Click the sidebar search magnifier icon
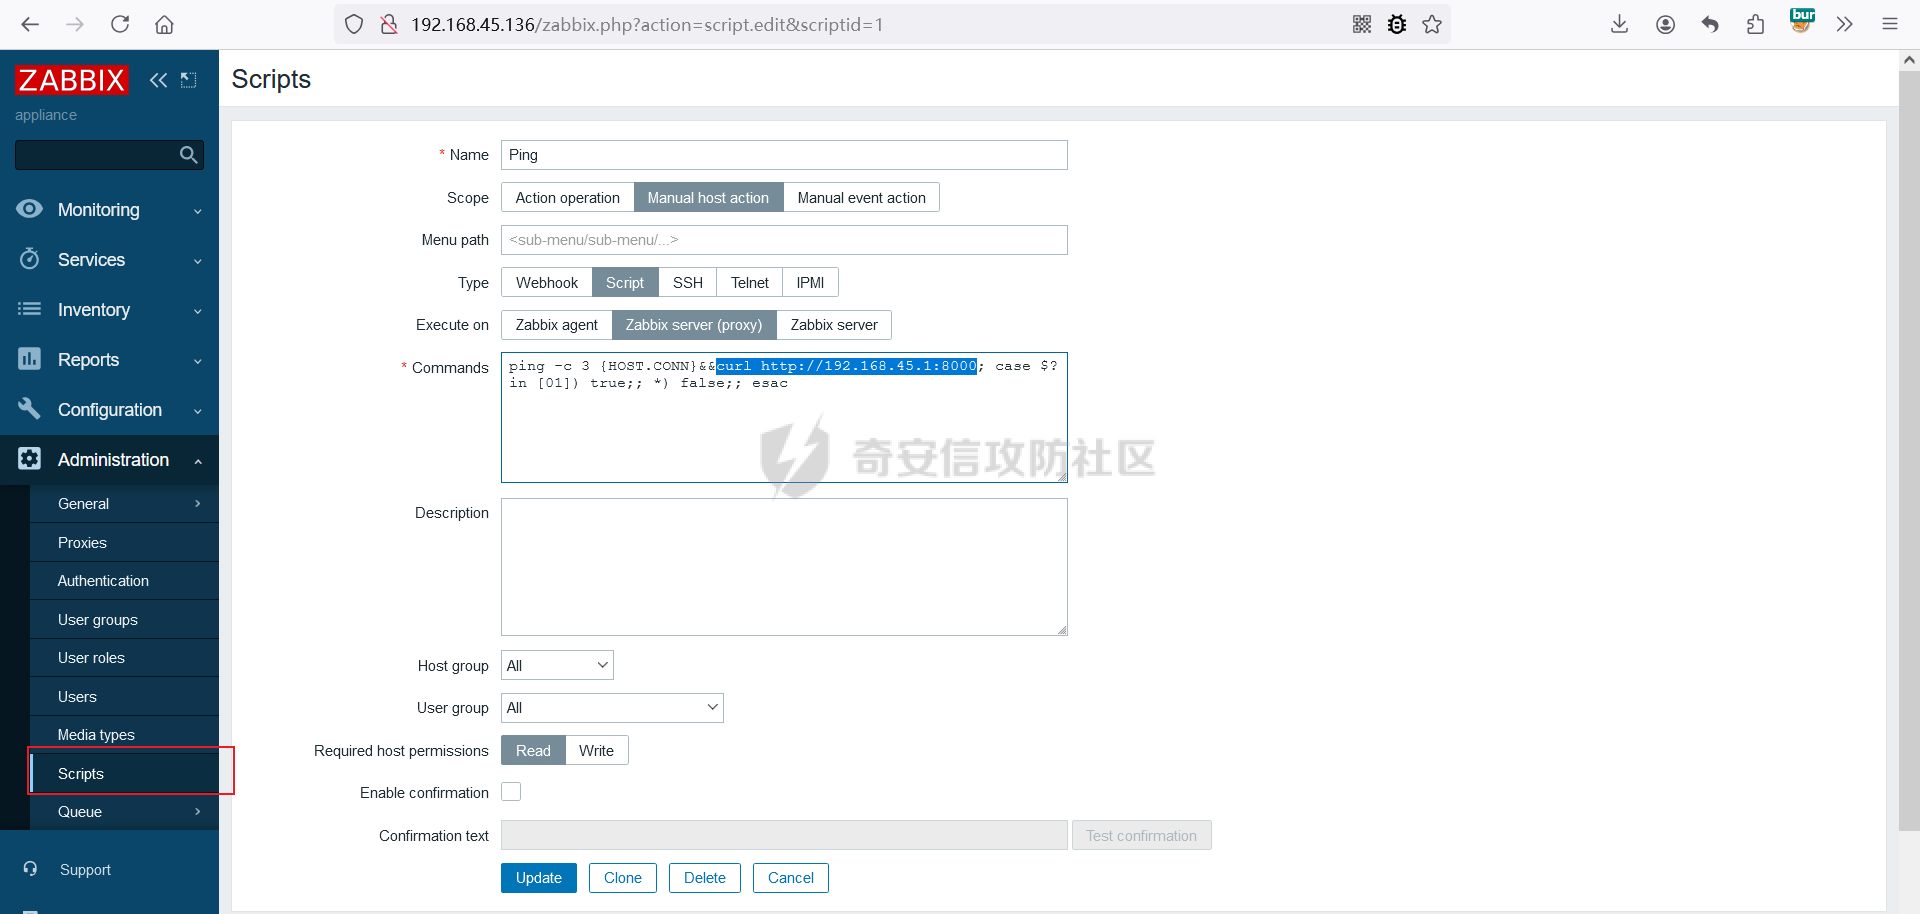 click(188, 155)
